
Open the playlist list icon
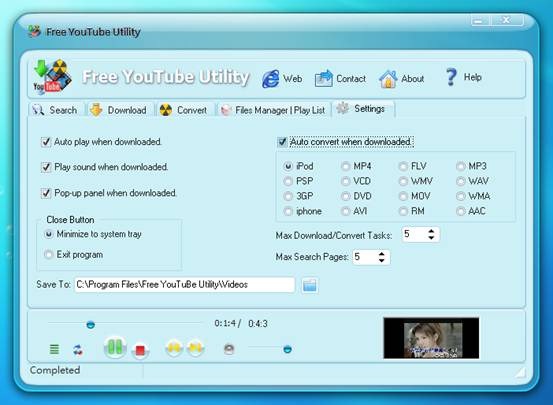click(54, 349)
